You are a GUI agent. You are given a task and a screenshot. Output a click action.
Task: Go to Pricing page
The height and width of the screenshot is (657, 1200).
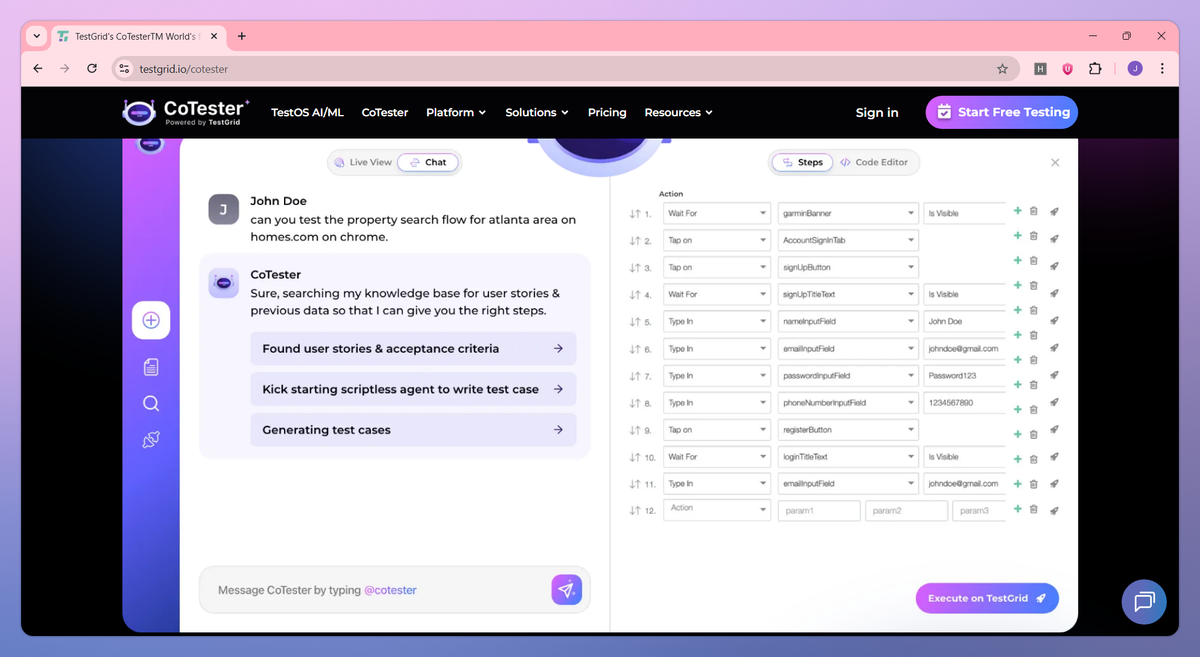(x=607, y=112)
